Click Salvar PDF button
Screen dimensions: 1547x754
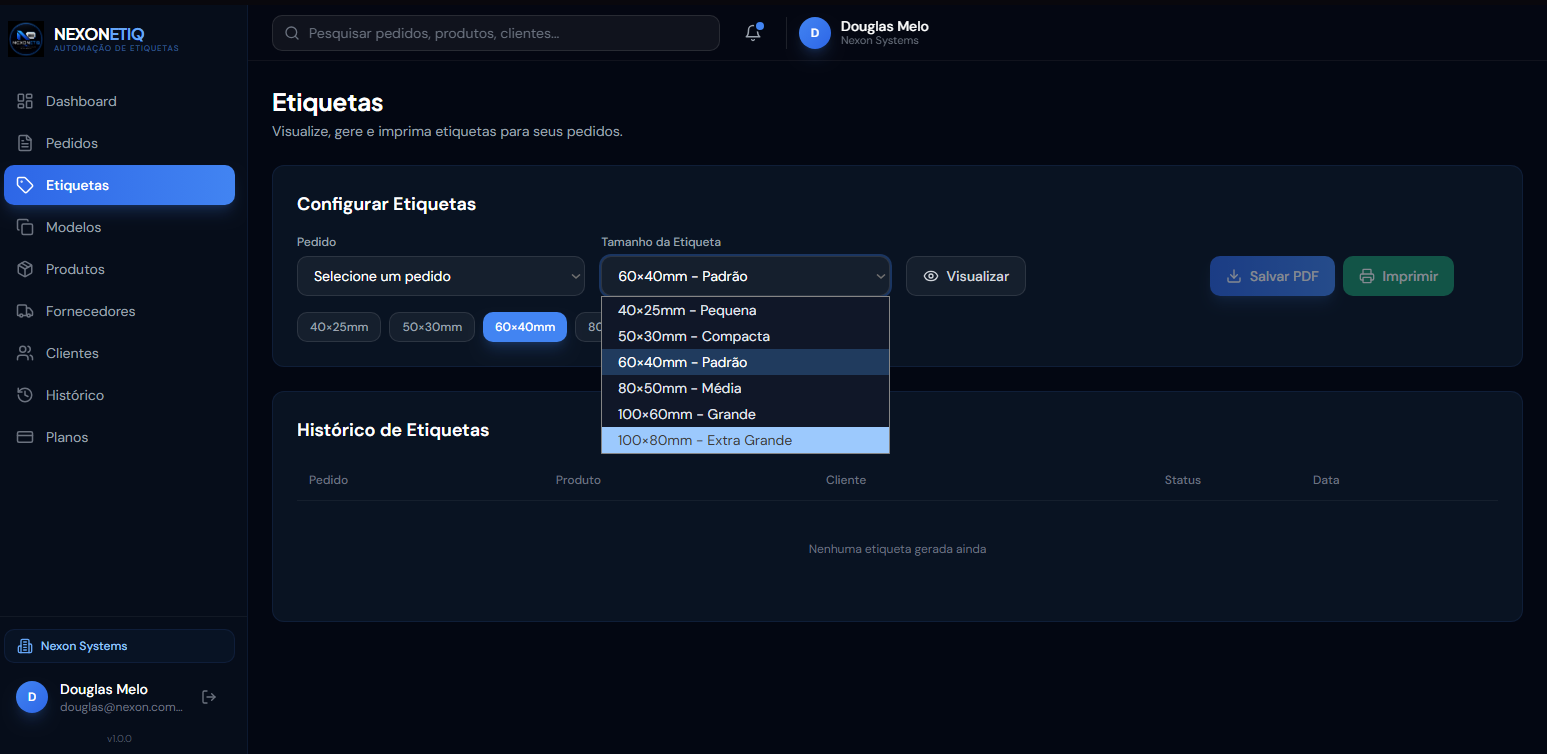point(1272,276)
